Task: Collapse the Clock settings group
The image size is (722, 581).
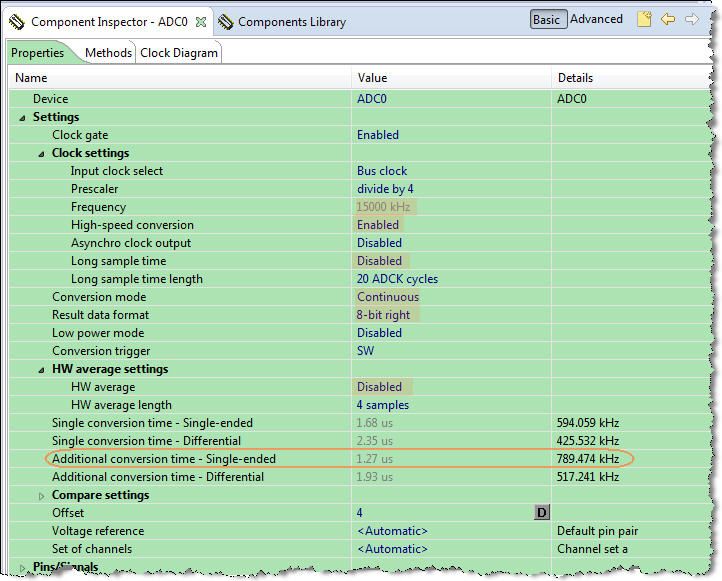Action: click(x=41, y=154)
